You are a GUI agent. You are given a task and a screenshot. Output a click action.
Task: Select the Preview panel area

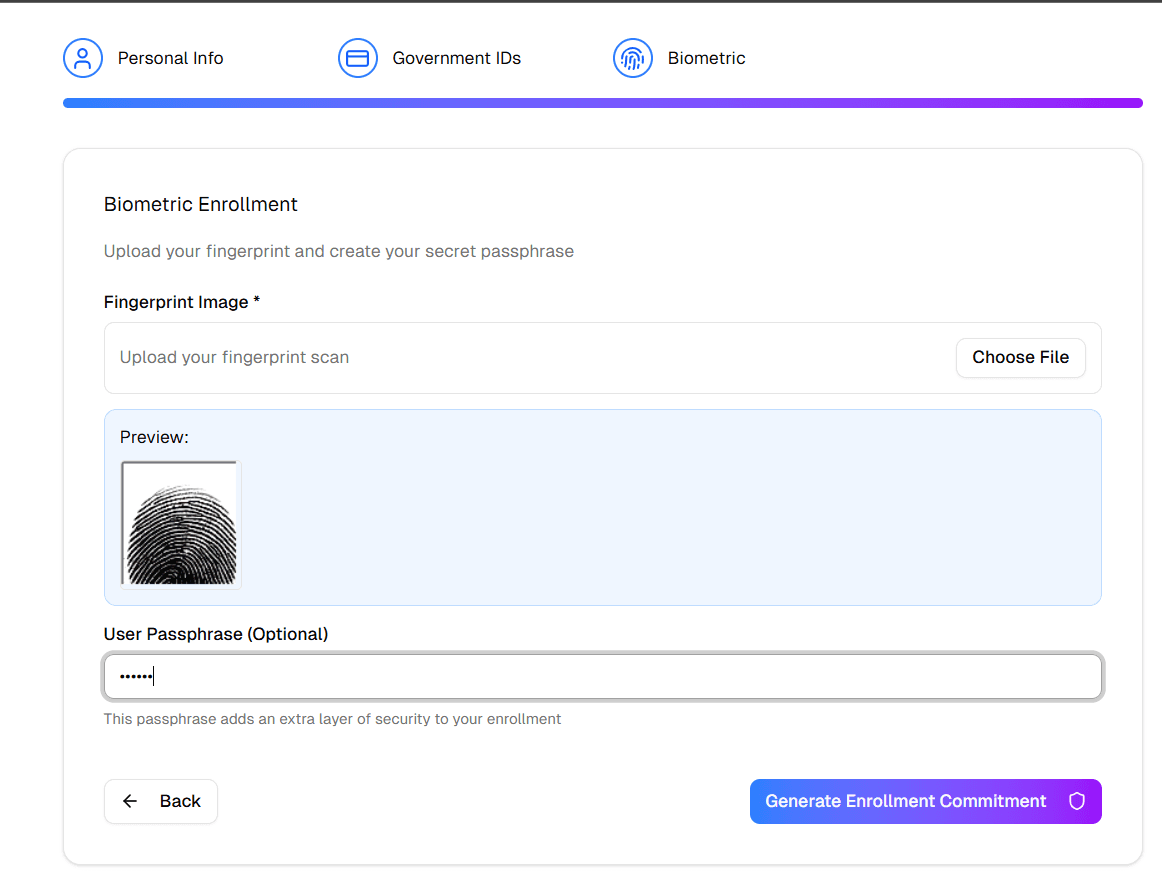(x=602, y=507)
